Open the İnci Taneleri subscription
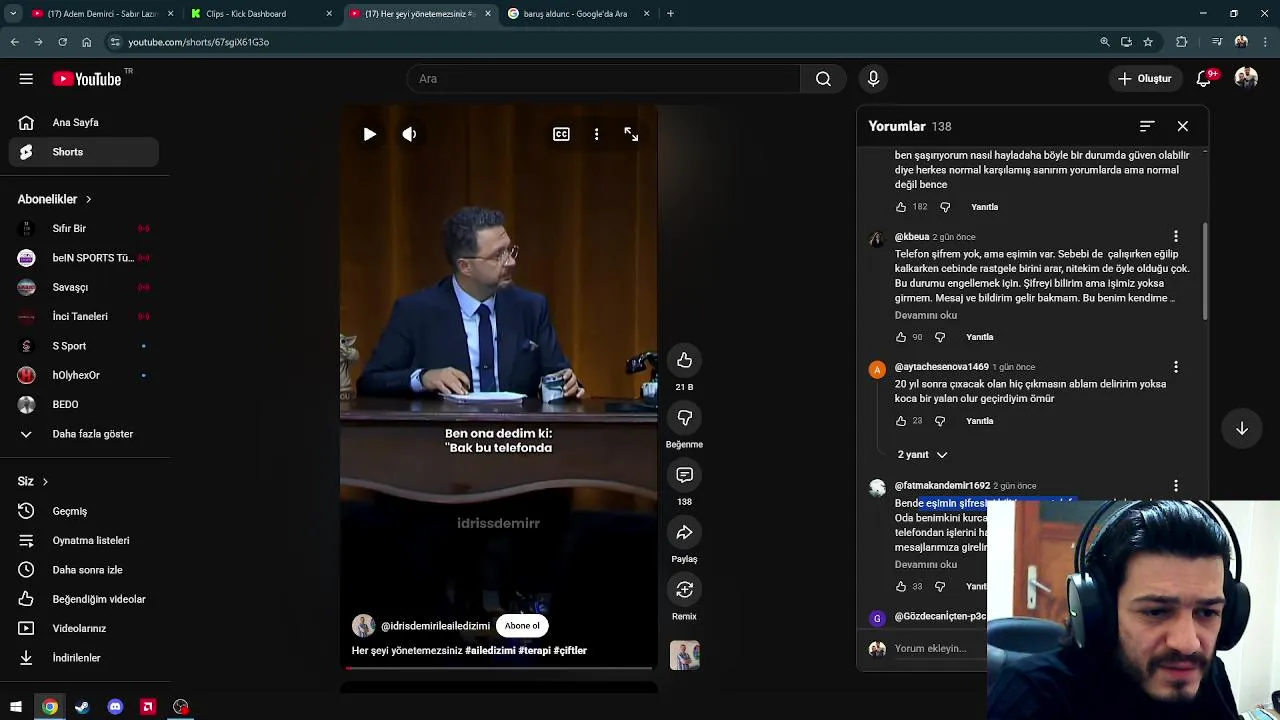 point(84,316)
